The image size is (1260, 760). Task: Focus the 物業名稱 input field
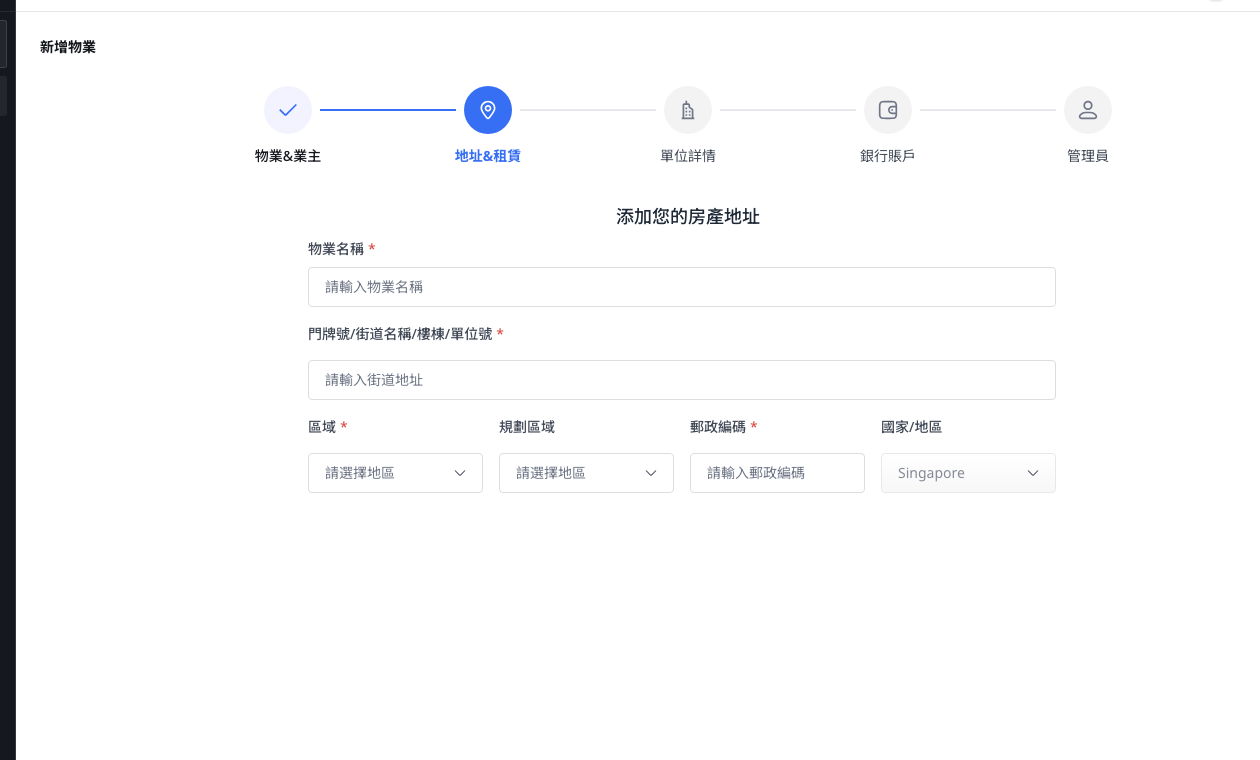point(682,287)
